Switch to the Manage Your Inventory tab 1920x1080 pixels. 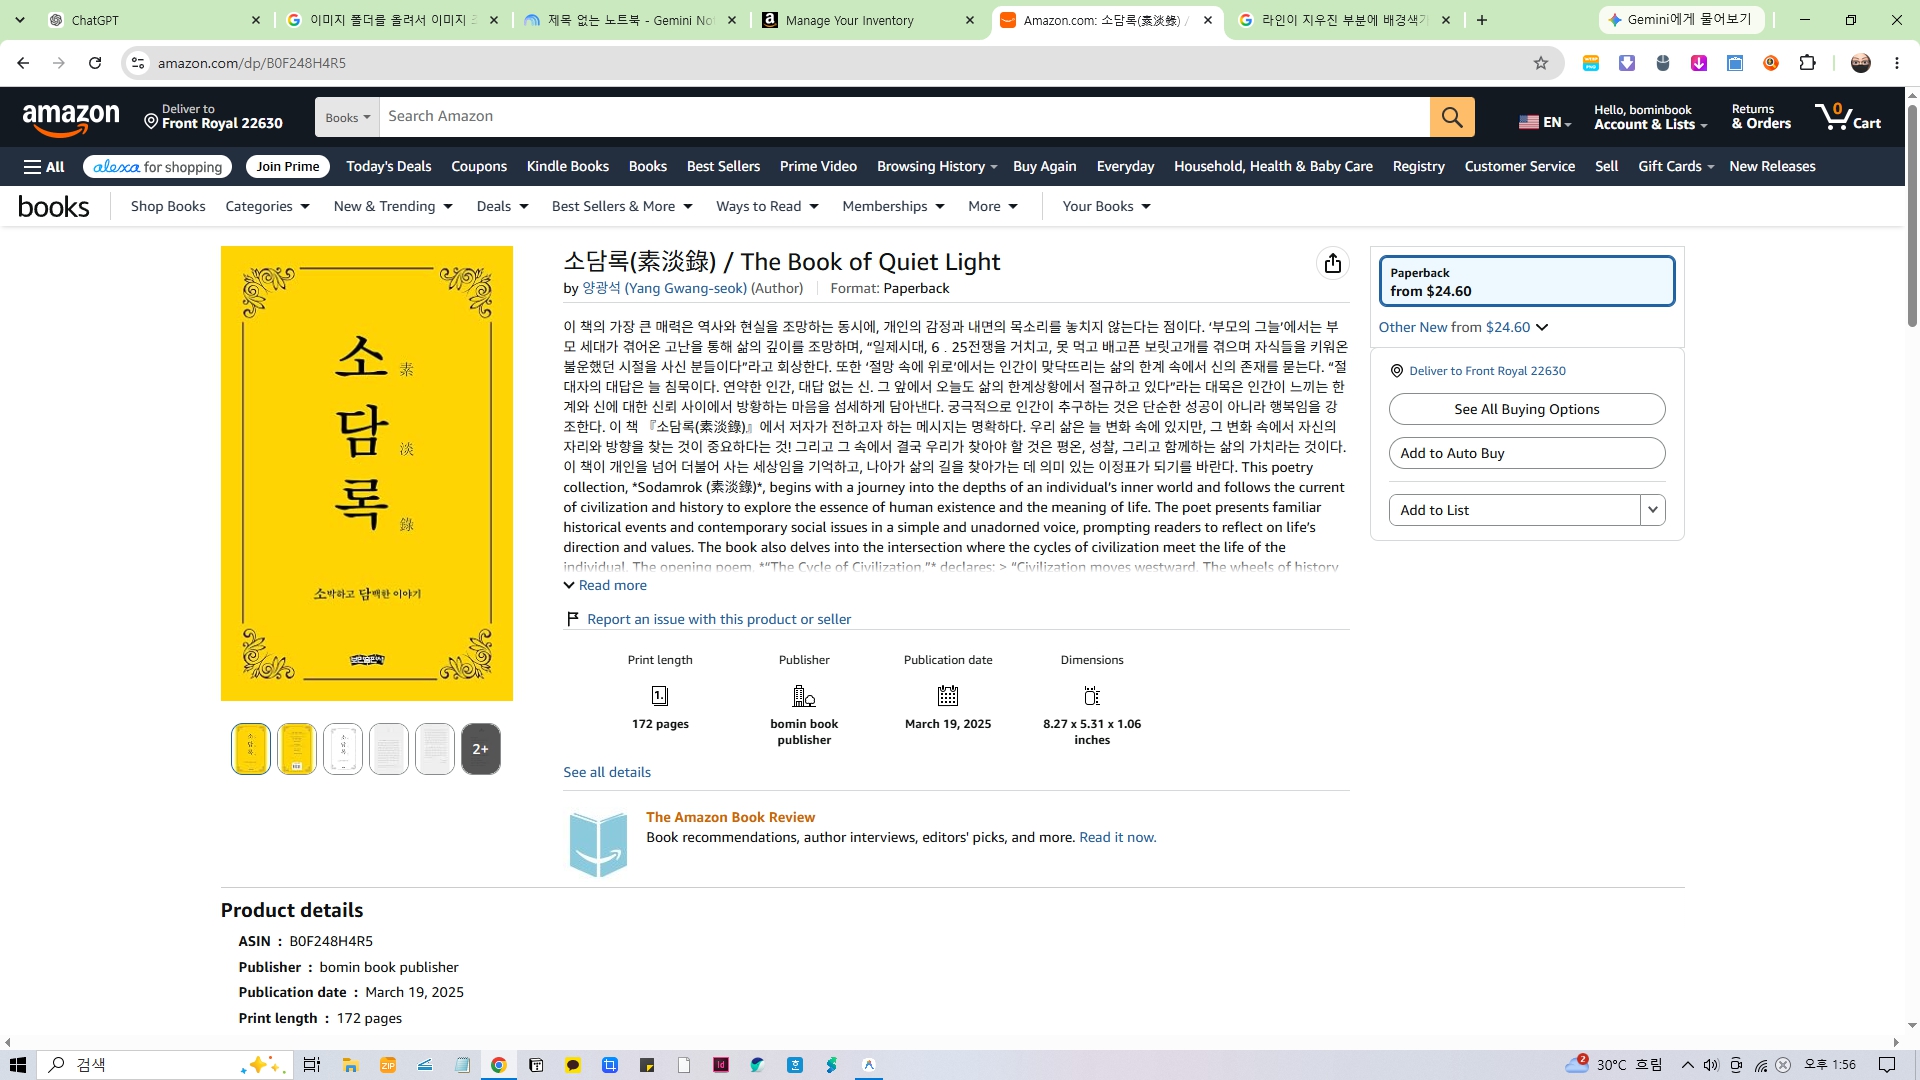870,20
